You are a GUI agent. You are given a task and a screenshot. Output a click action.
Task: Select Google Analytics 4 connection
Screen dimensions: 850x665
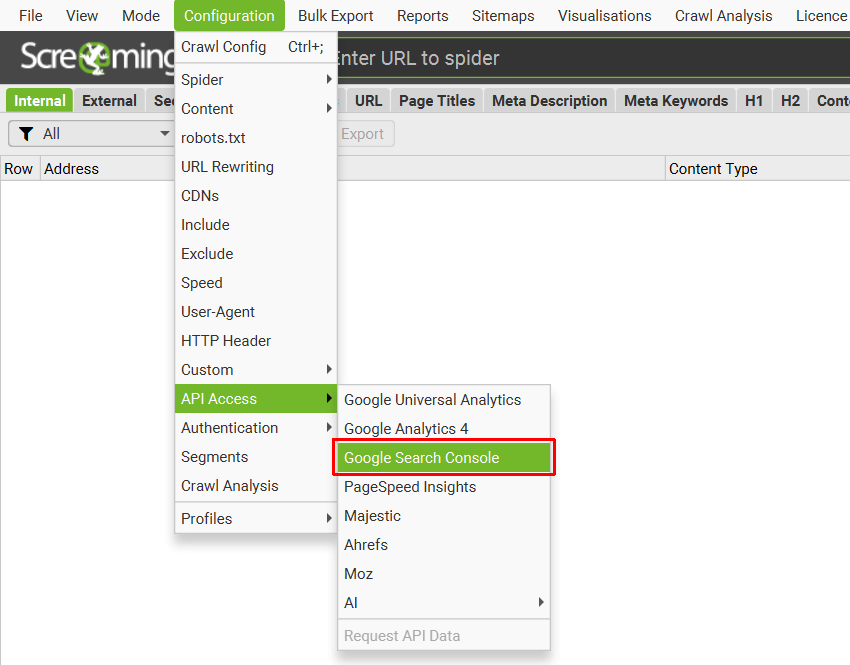405,428
